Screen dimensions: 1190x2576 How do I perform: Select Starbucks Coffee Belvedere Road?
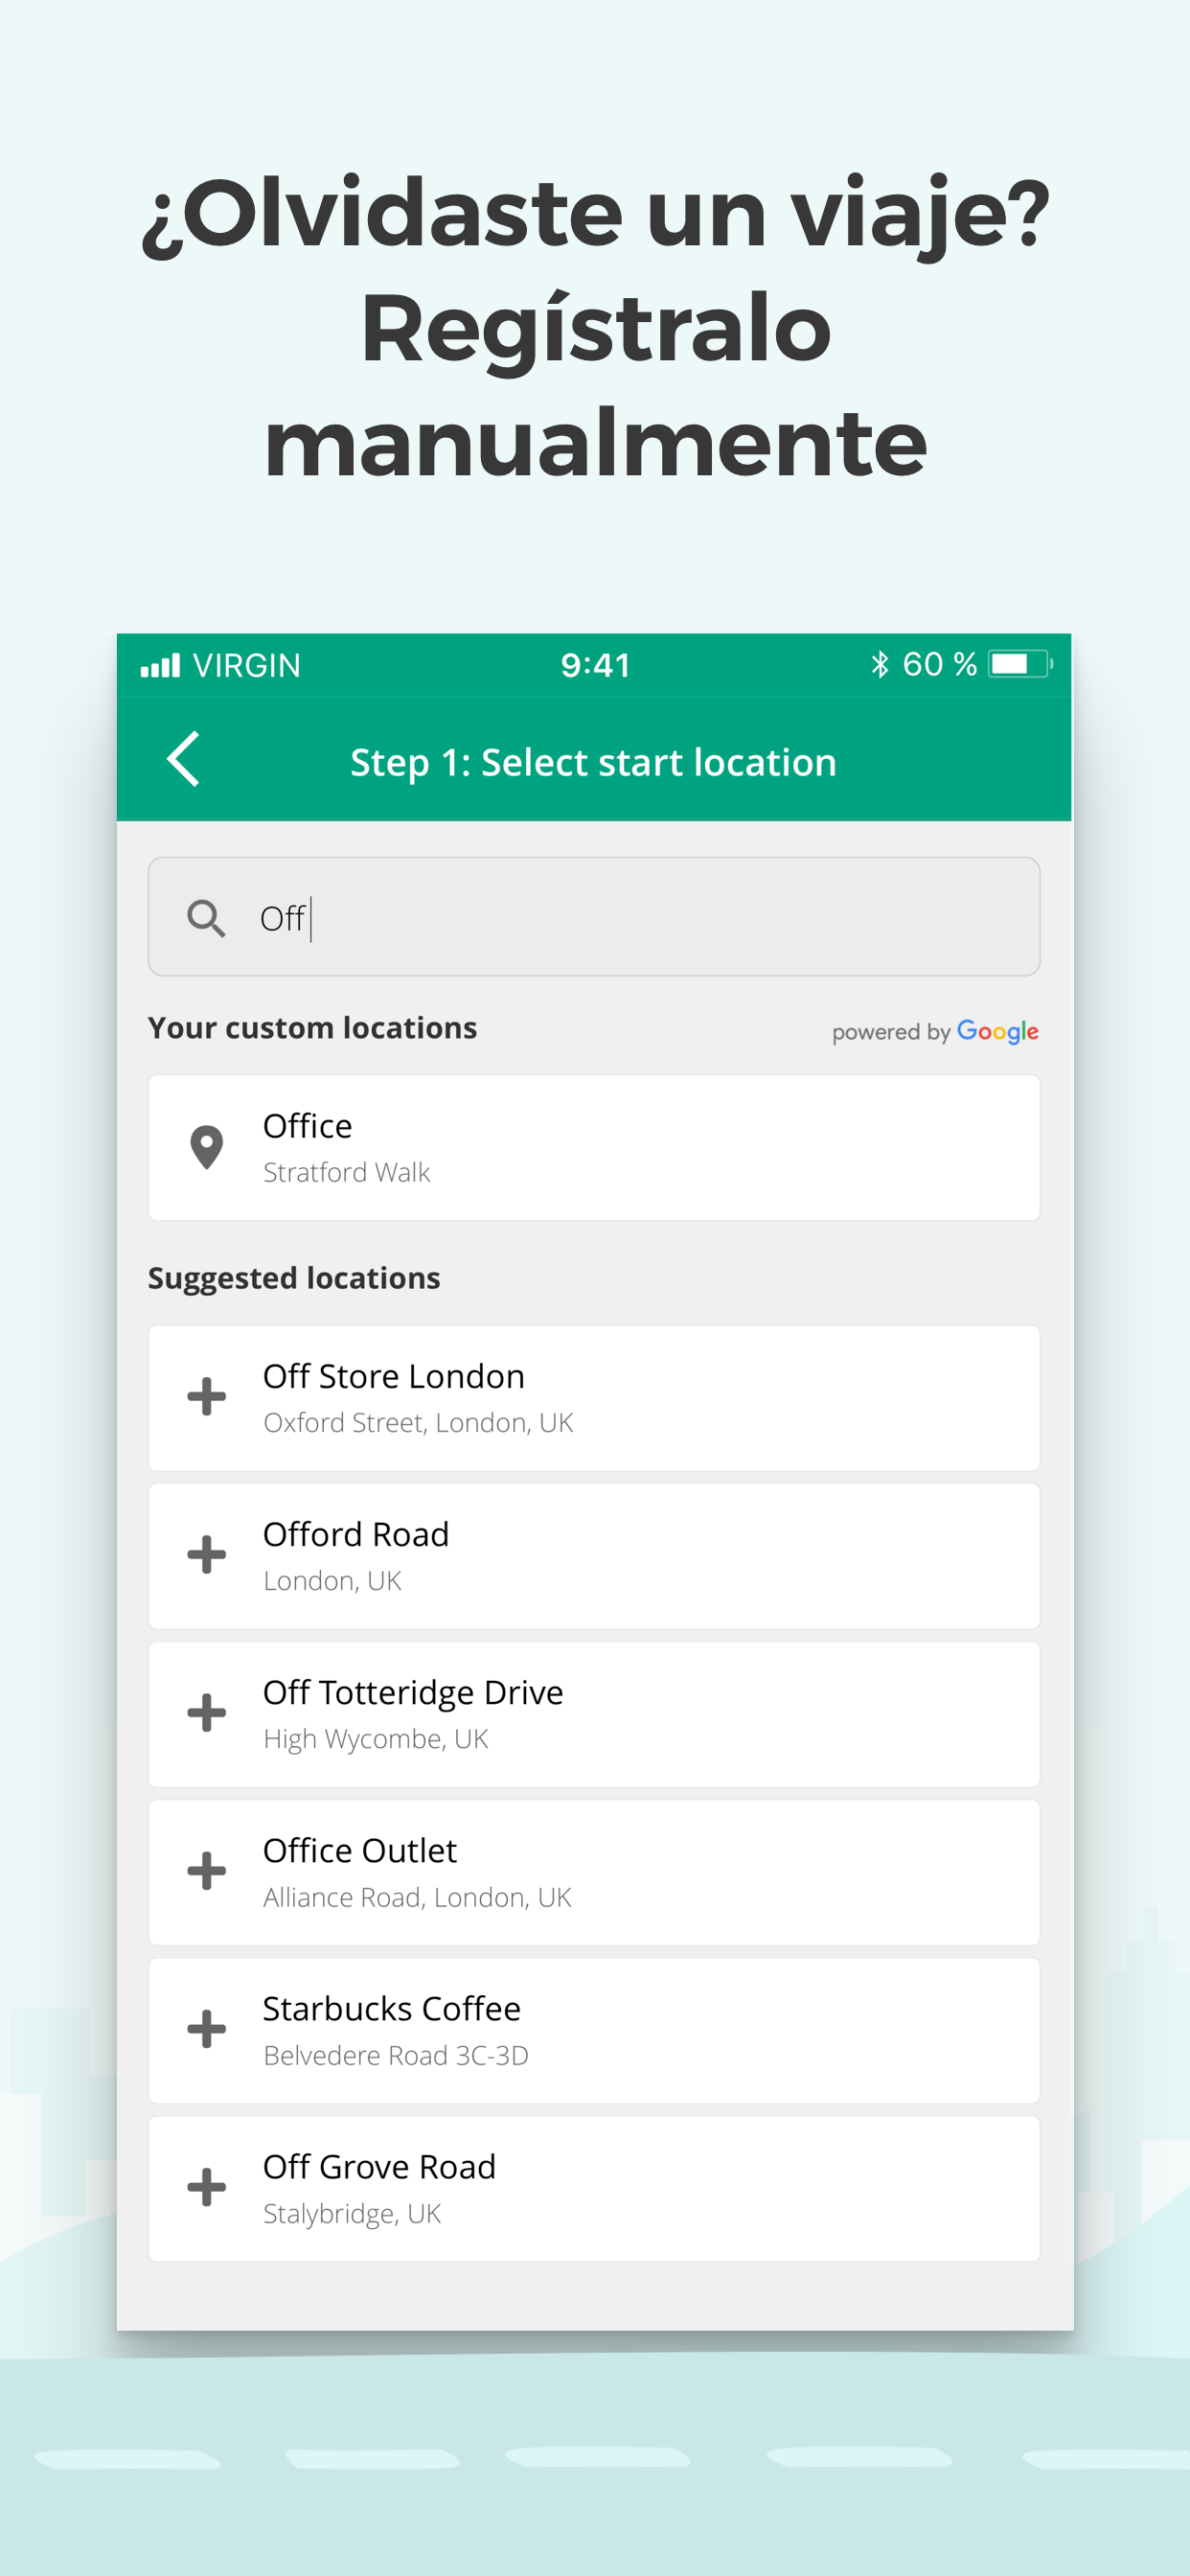[594, 2030]
